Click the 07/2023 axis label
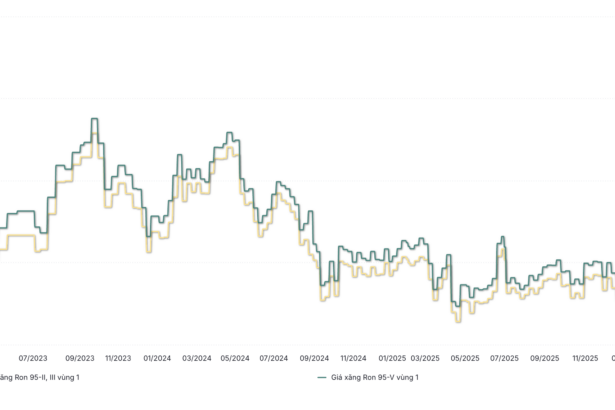Image resolution: width=615 pixels, height=410 pixels. 33,358
